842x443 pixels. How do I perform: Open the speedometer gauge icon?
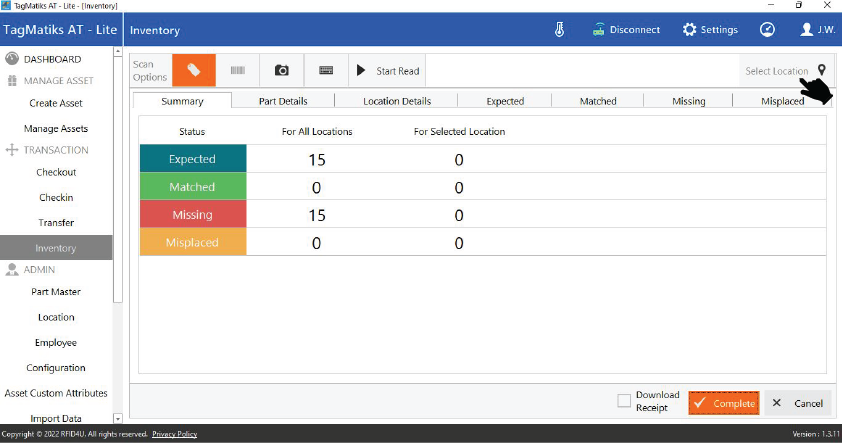tap(767, 30)
